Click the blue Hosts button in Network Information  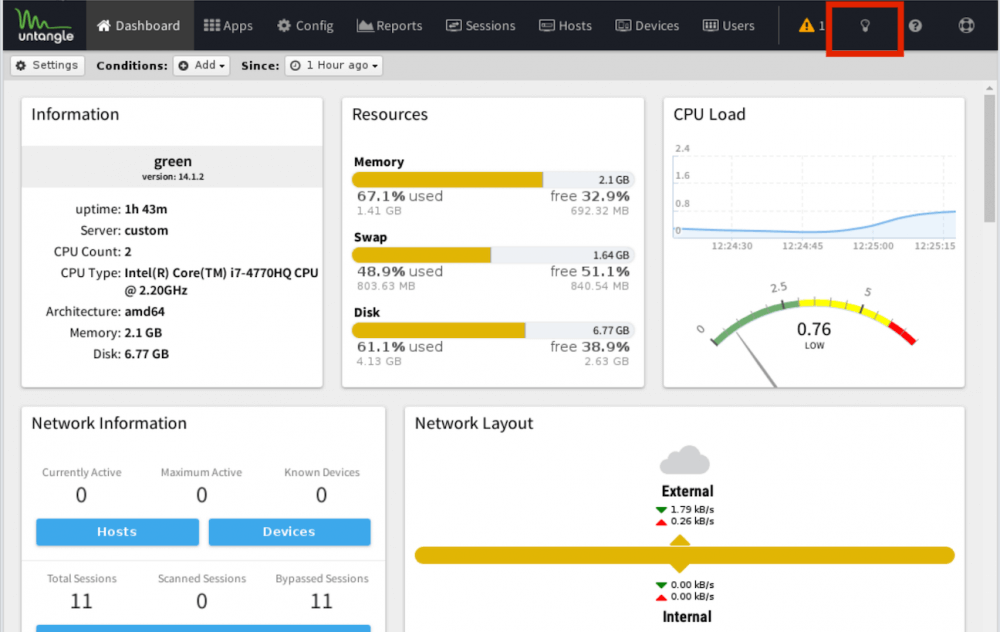coord(117,532)
